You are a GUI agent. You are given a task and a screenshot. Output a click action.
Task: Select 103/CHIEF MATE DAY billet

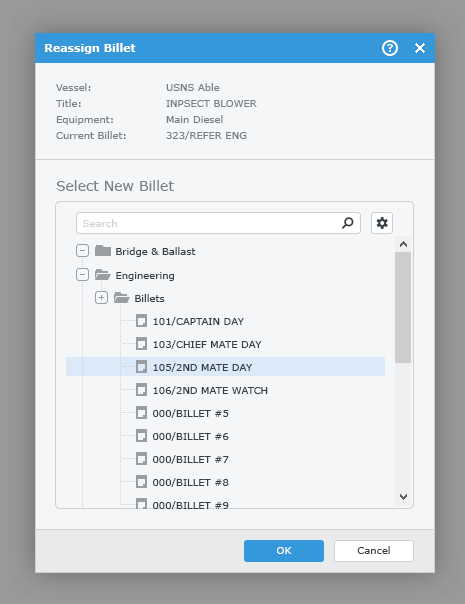tap(207, 344)
